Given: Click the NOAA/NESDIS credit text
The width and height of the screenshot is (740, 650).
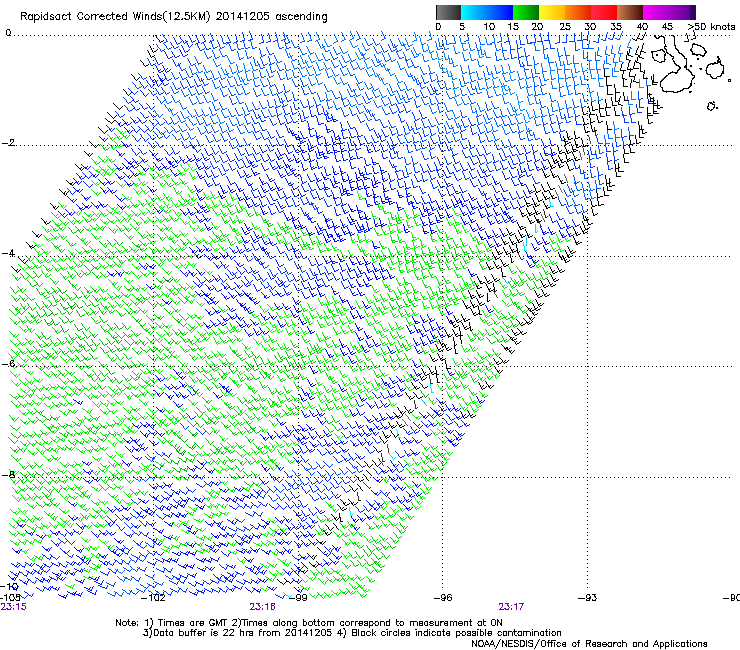Looking at the screenshot, I should [589, 644].
